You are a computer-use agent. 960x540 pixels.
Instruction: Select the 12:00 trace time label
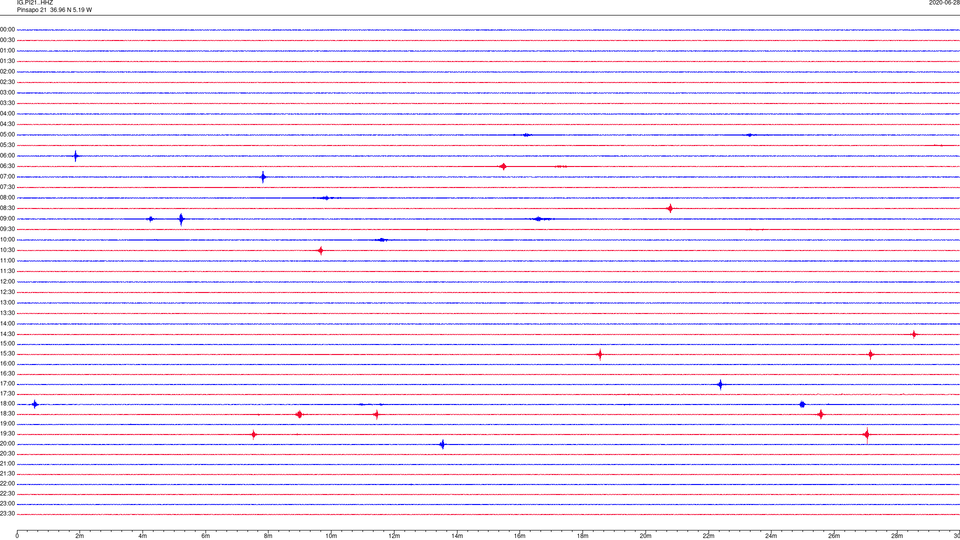point(7,282)
